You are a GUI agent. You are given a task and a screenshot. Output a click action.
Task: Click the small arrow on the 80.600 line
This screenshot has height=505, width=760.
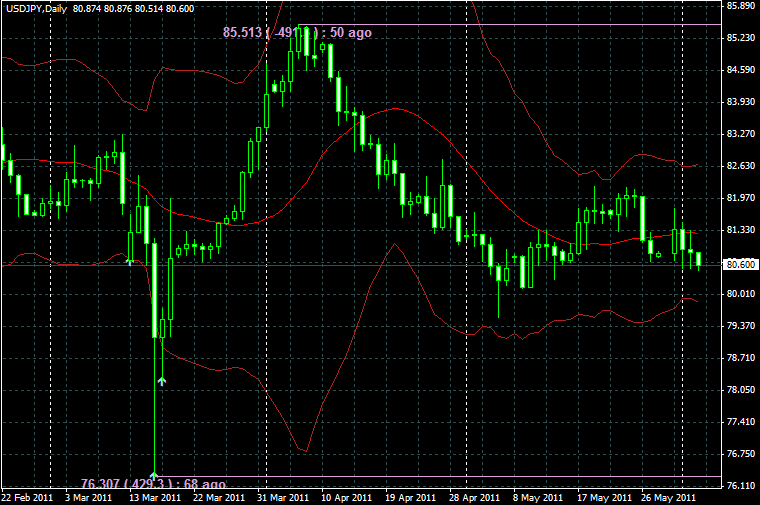point(129,263)
